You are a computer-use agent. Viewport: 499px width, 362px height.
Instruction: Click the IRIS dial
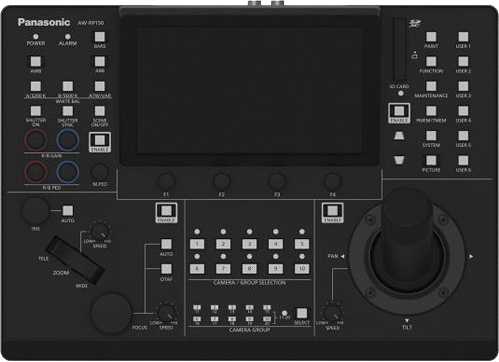35,211
